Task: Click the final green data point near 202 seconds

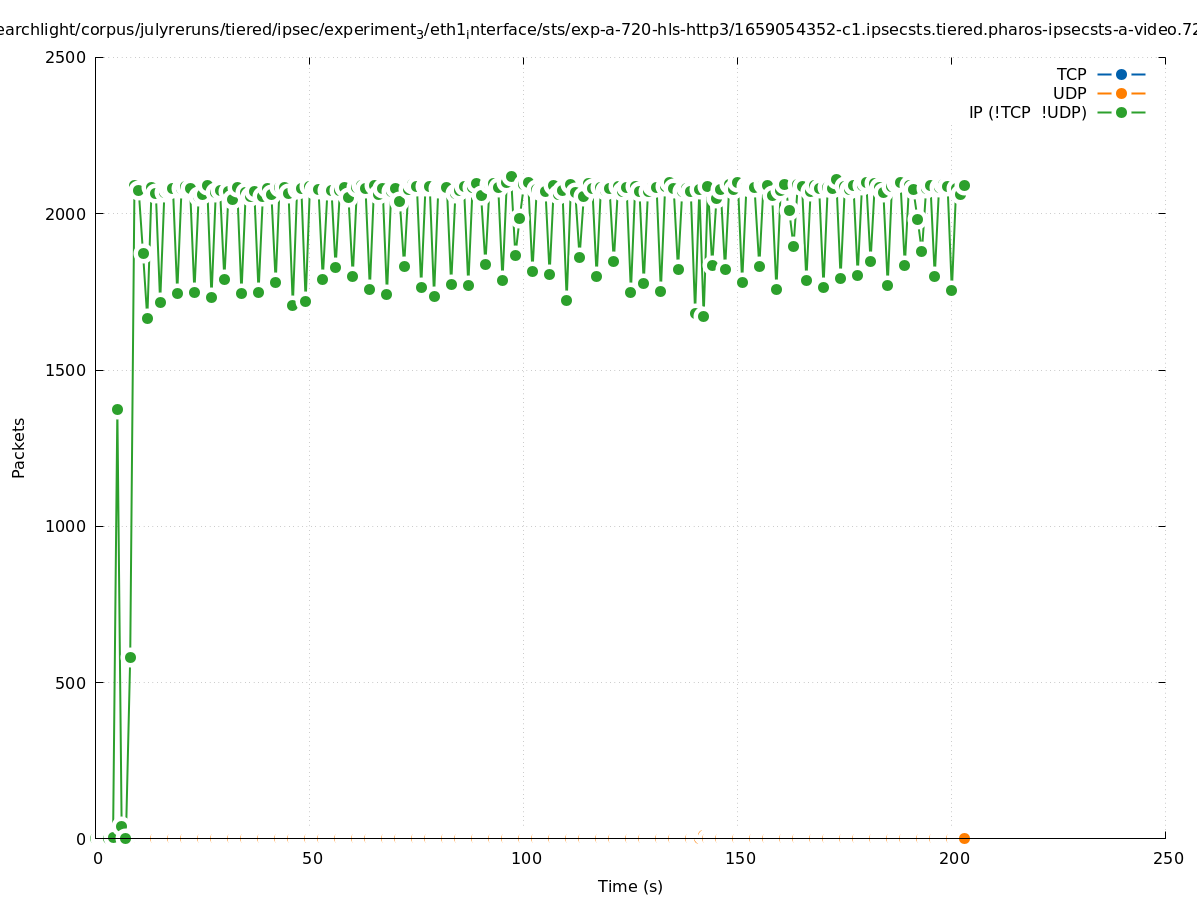Action: [964, 185]
